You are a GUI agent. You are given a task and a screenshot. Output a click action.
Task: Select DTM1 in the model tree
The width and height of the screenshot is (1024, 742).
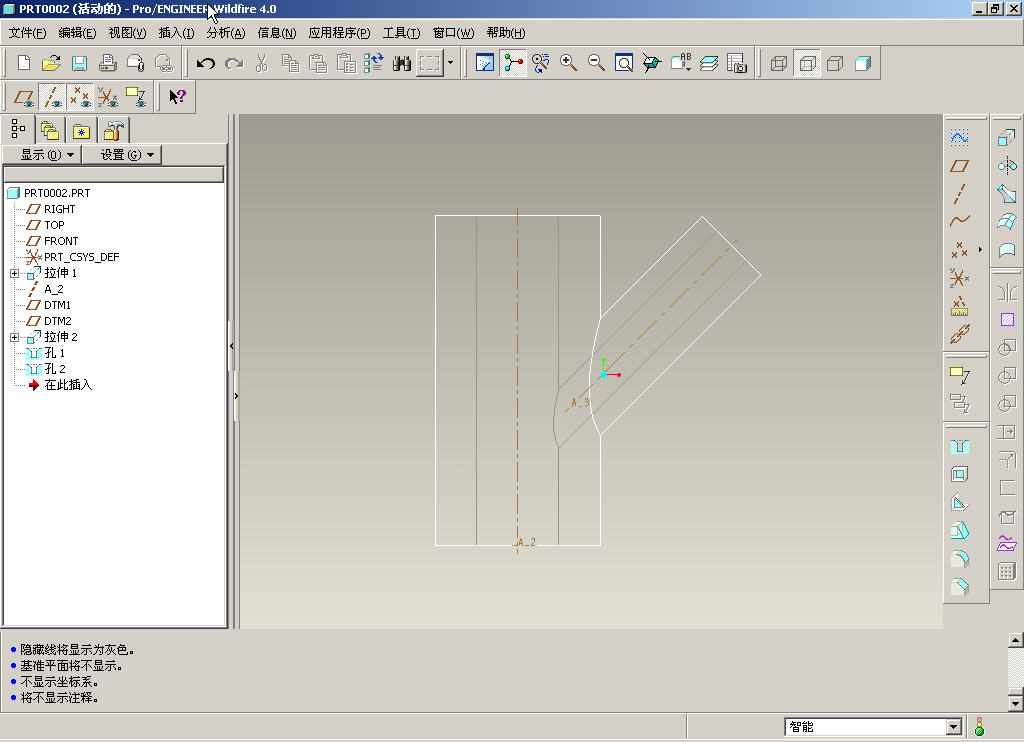click(57, 305)
